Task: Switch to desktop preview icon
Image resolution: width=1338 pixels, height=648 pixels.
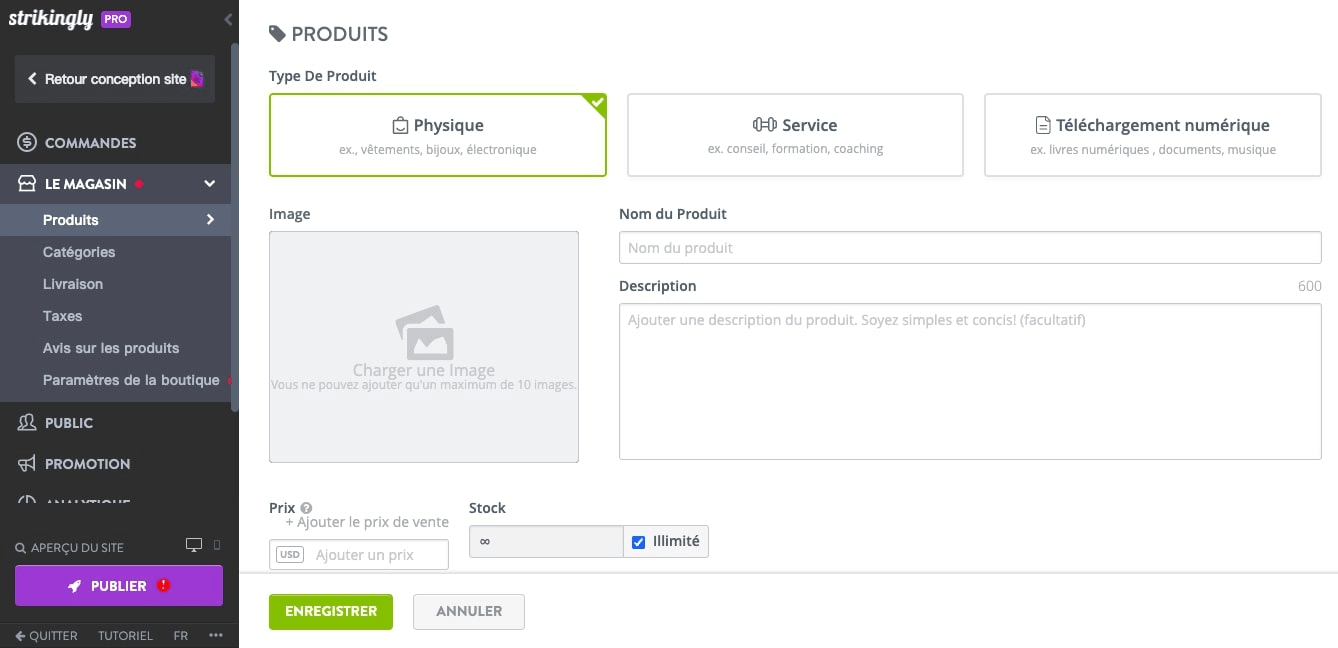Action: 194,545
